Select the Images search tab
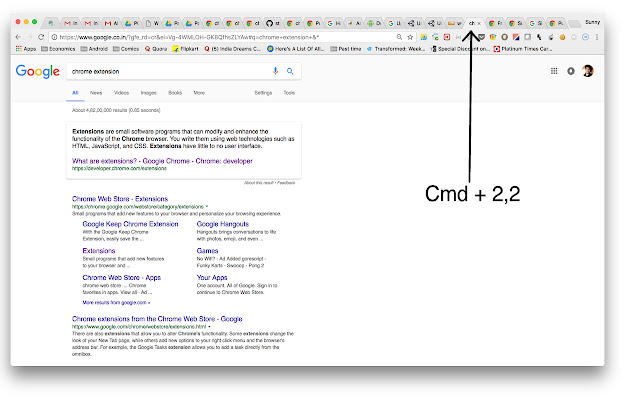 click(x=149, y=93)
